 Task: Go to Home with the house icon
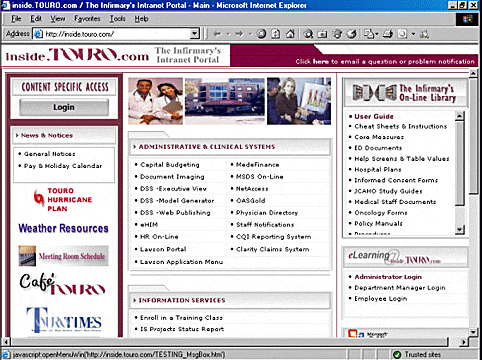coord(290,34)
